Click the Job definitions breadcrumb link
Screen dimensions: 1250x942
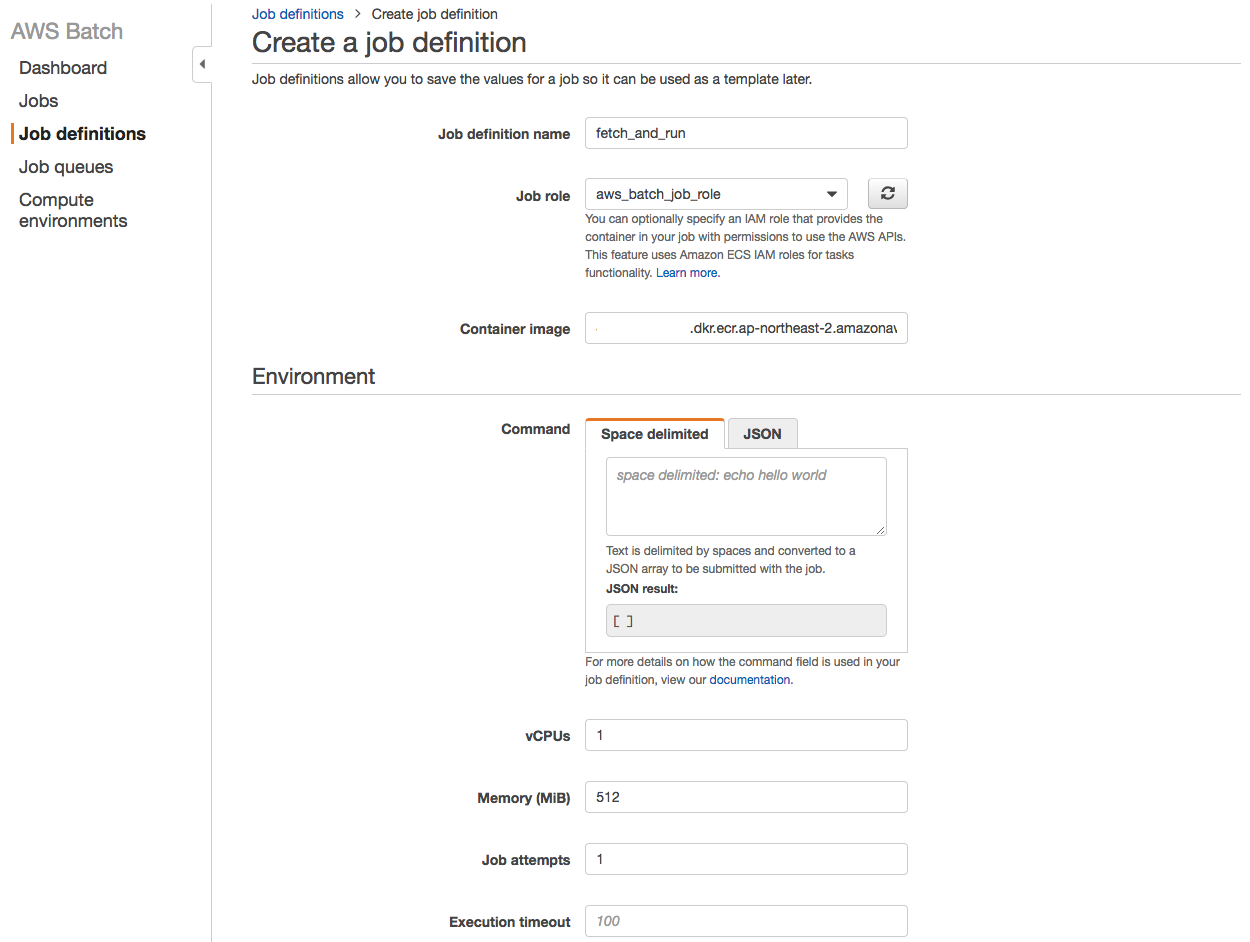point(297,14)
